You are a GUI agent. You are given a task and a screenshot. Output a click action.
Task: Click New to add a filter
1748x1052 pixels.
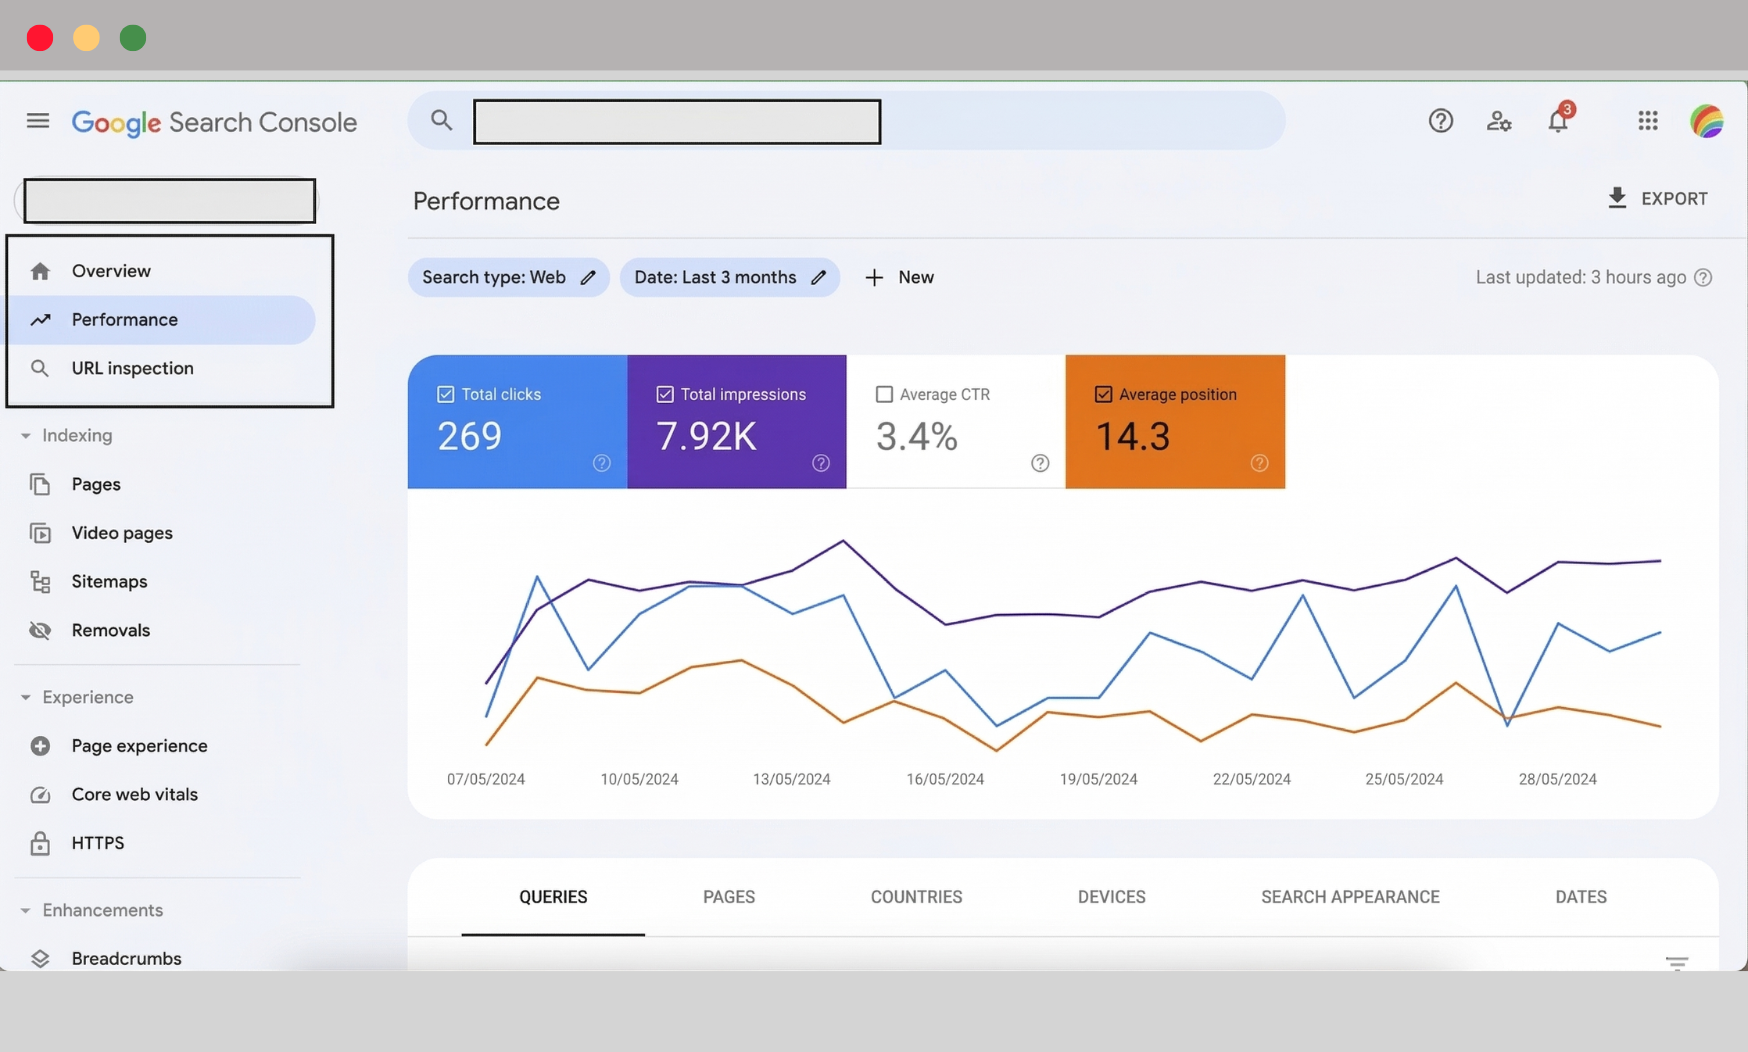click(898, 277)
